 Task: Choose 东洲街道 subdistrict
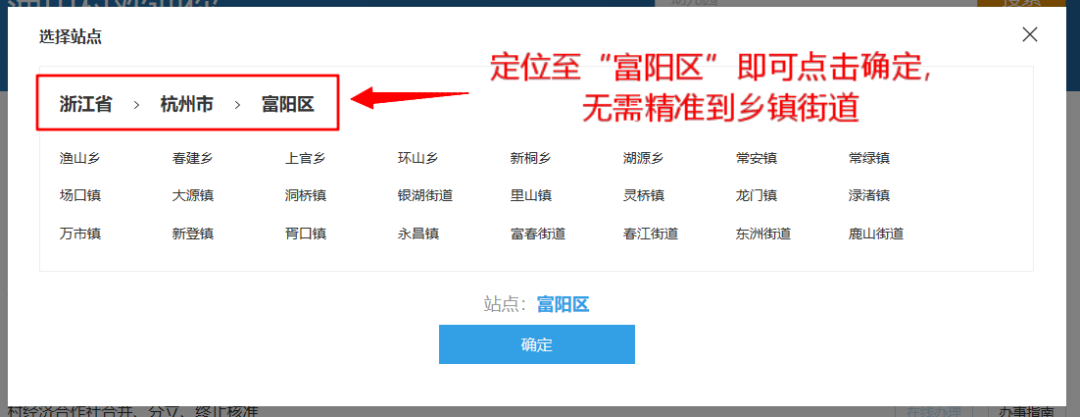763,234
